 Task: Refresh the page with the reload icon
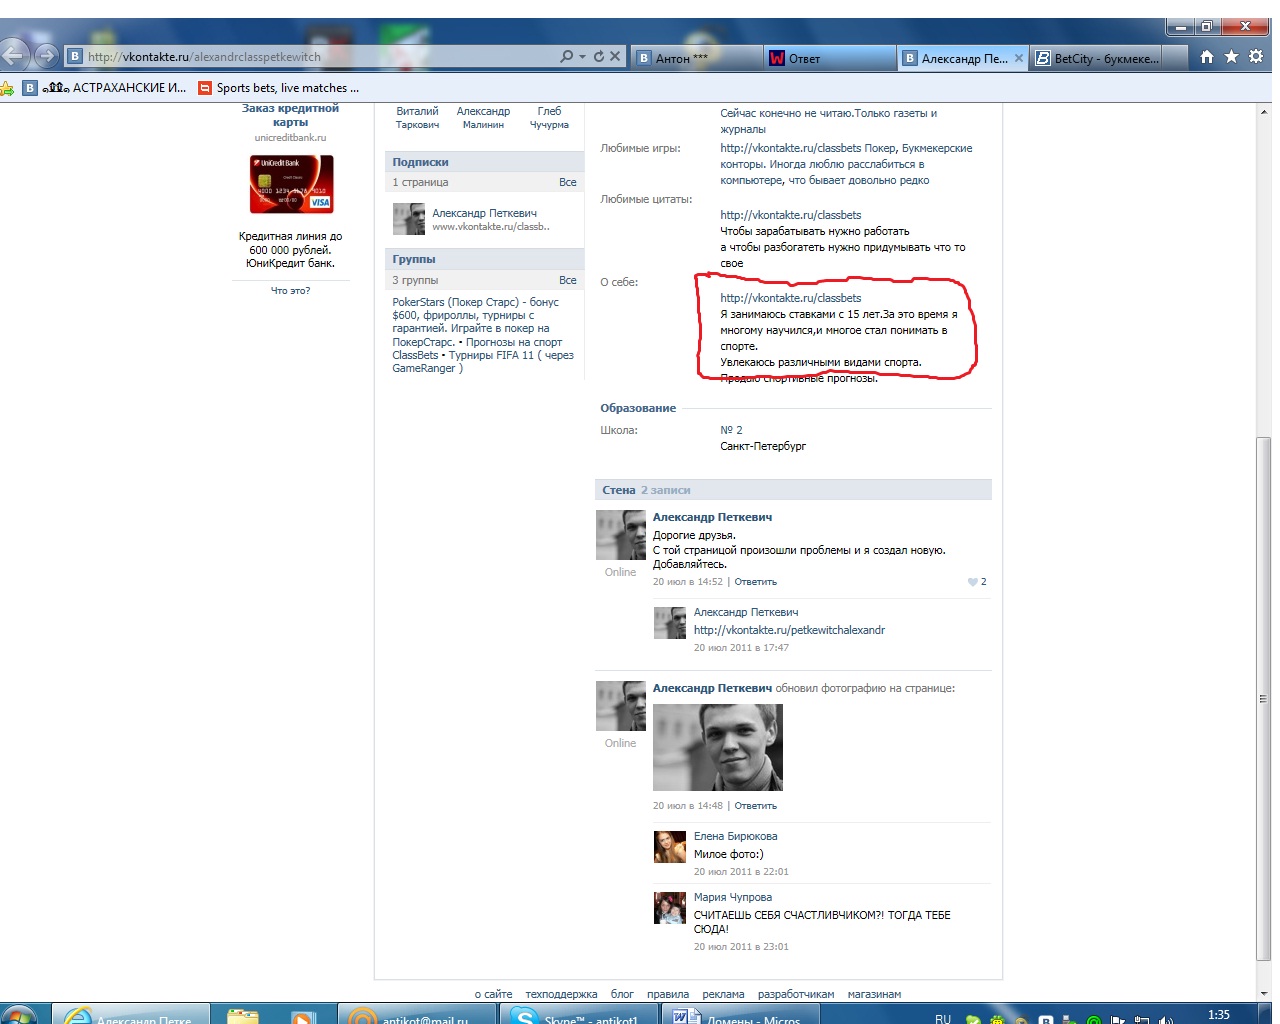[x=599, y=57]
